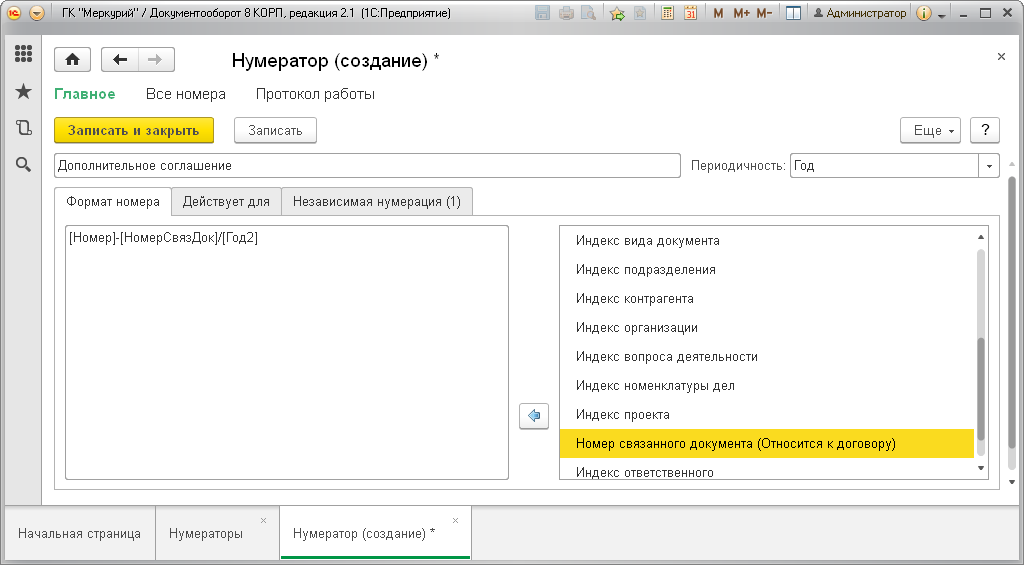Image resolution: width=1024 pixels, height=565 pixels.
Task: Open the info icon dropdown arrow
Action: click(x=941, y=15)
